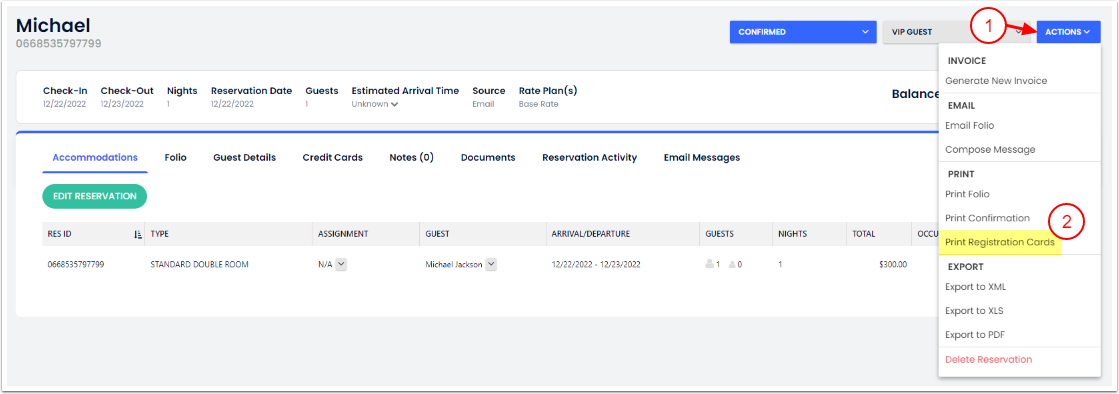Open the Documents tab
Viewport: 1119px width, 394px height.
coord(488,158)
